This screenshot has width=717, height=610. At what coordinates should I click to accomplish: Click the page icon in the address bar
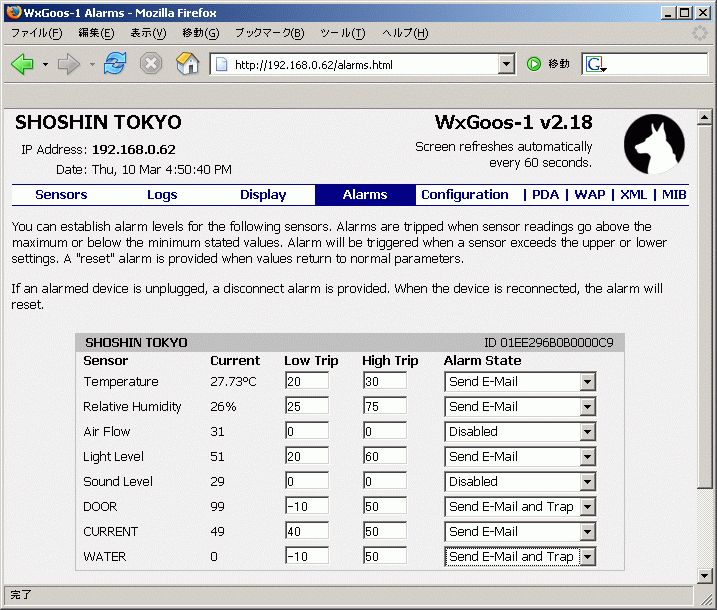221,64
